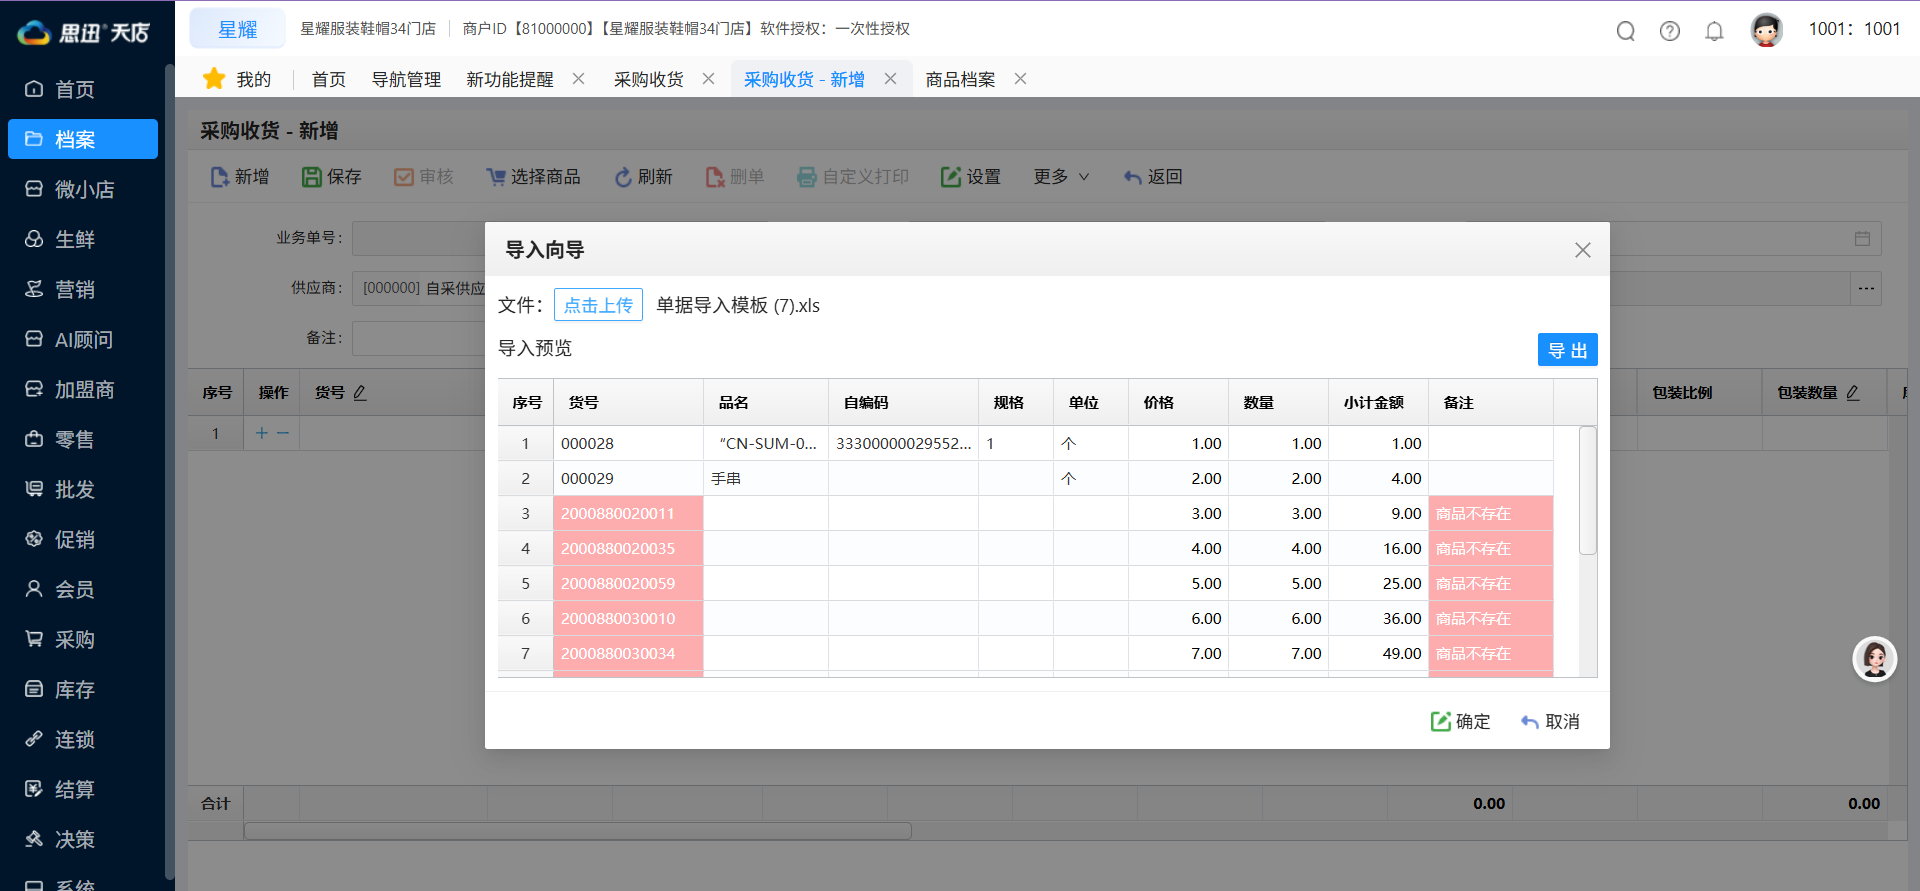The image size is (1920, 891).
Task: Click 自定义打印 toolbar button
Action: pos(853,177)
